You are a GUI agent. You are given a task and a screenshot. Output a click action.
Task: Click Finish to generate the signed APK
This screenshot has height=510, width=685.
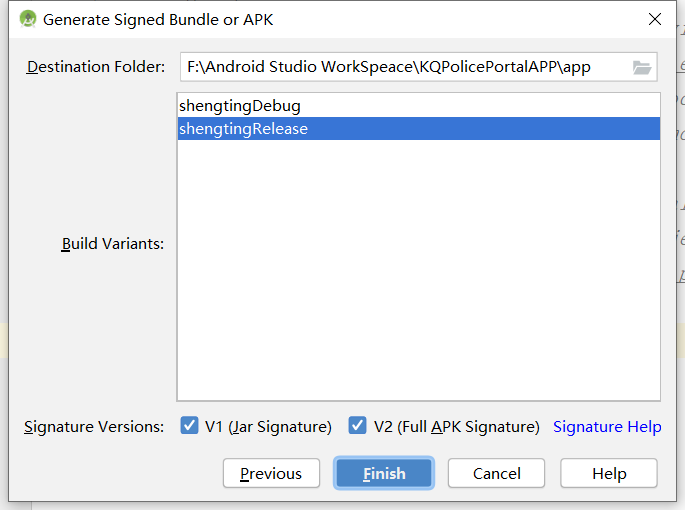tap(384, 473)
